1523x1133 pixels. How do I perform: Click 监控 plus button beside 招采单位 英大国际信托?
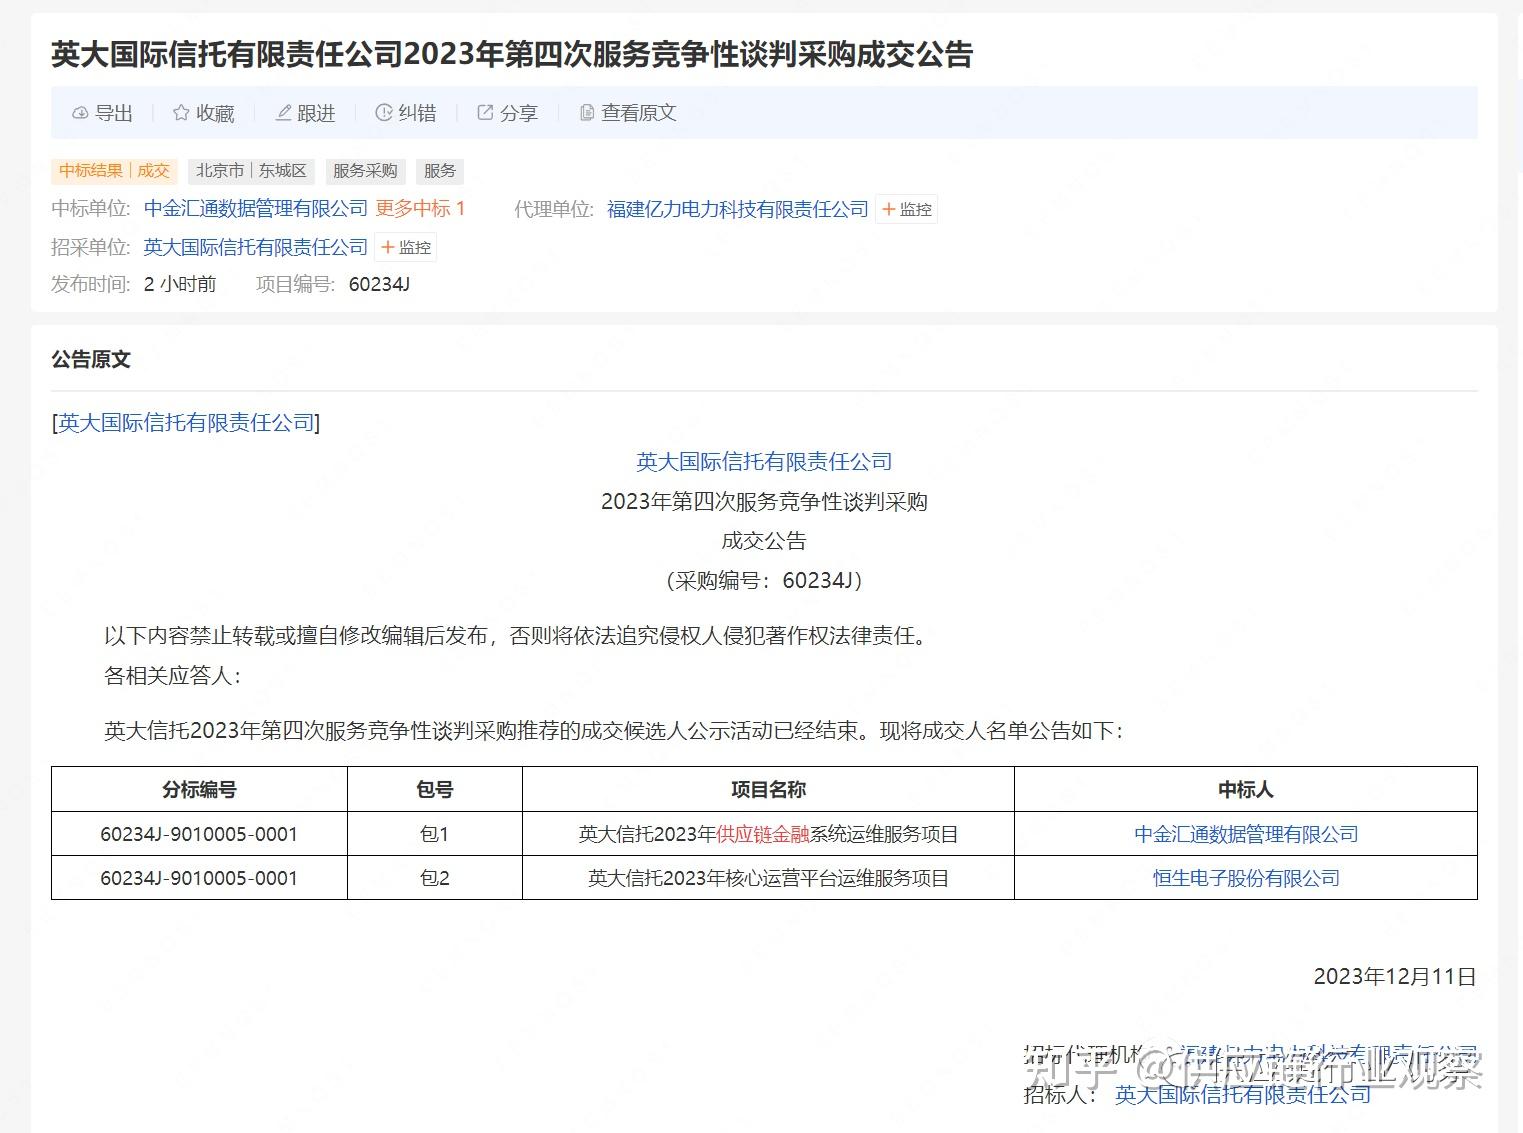coord(405,247)
